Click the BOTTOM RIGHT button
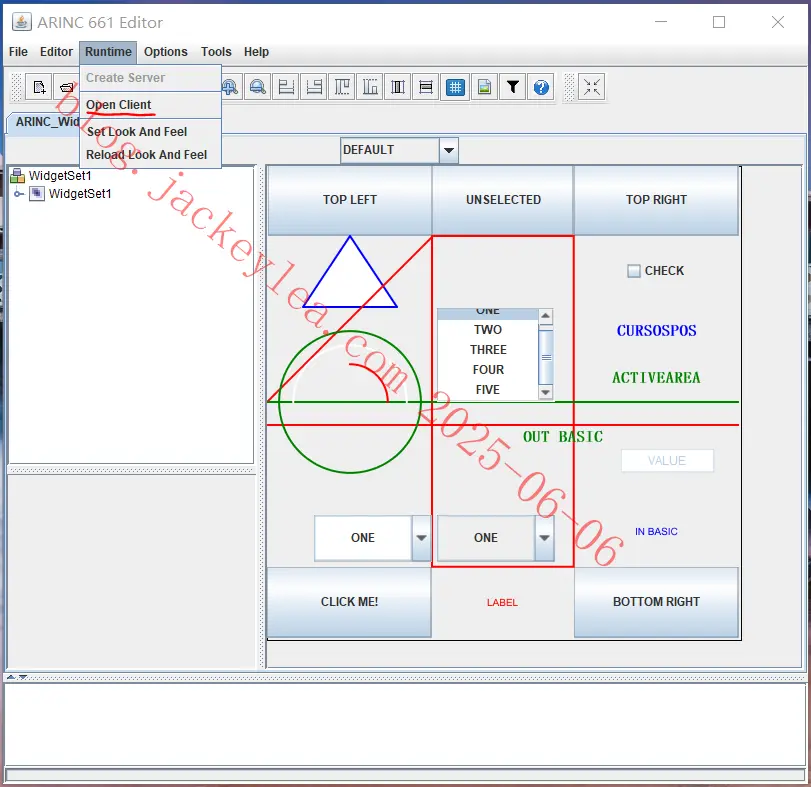The width and height of the screenshot is (811, 787). pos(656,602)
